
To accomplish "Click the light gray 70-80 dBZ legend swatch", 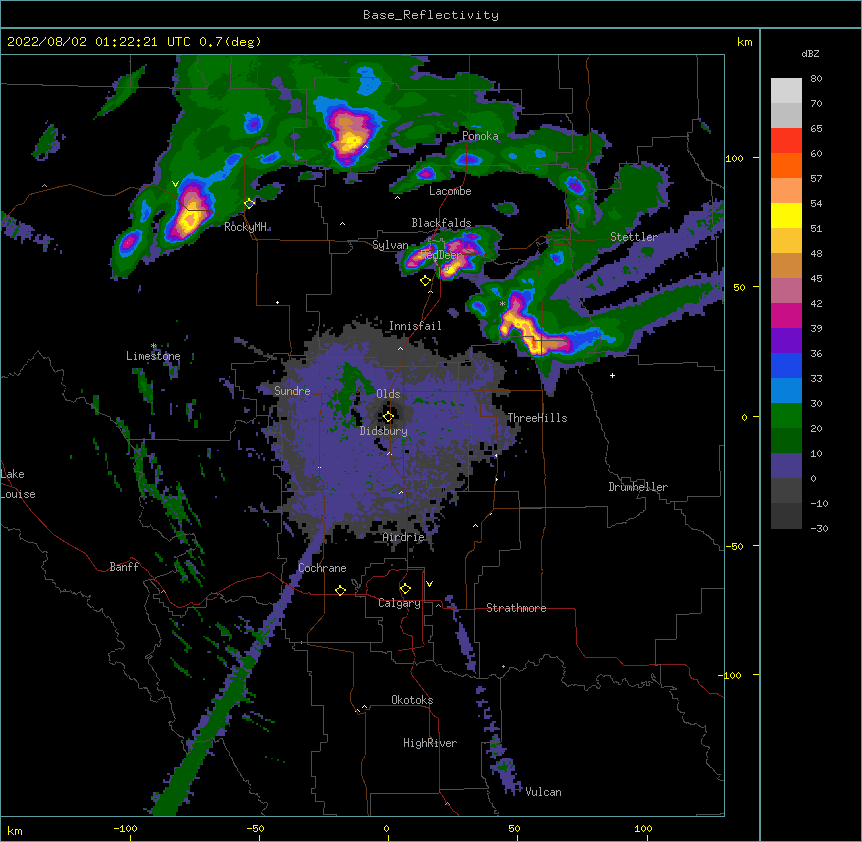I will 786,91.
